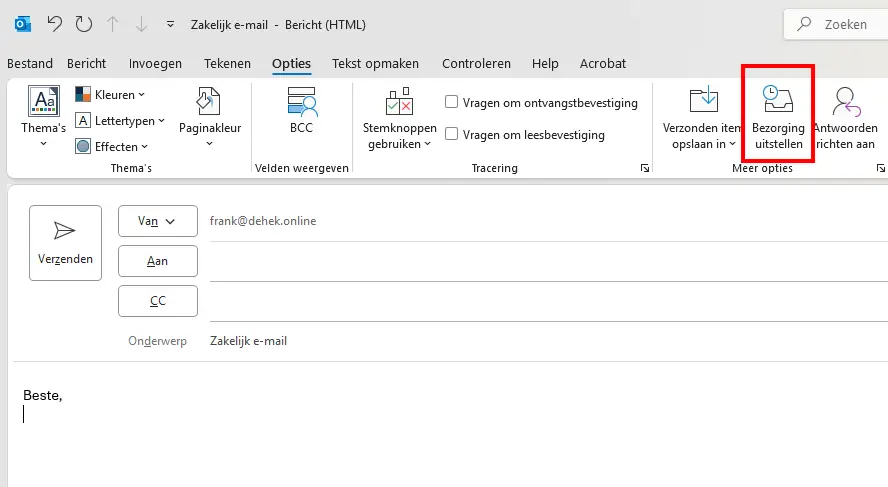This screenshot has height=487, width=888.
Task: Click into the Onderwerp subject field
Action: [x=547, y=341]
